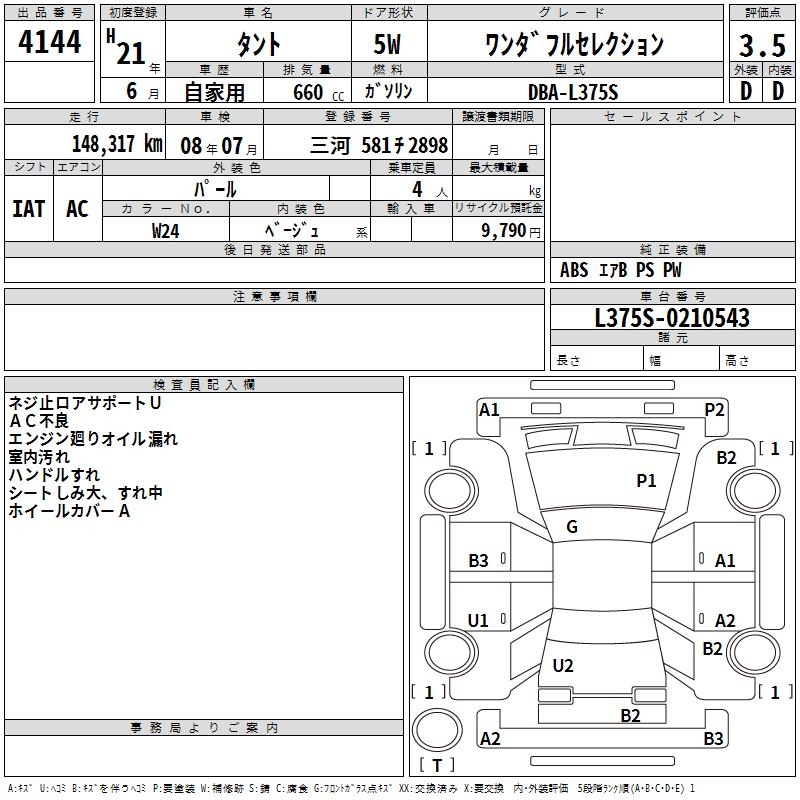This screenshot has height=800, width=800.
Task: Click the displacement value "660 cc"
Action: click(x=318, y=92)
